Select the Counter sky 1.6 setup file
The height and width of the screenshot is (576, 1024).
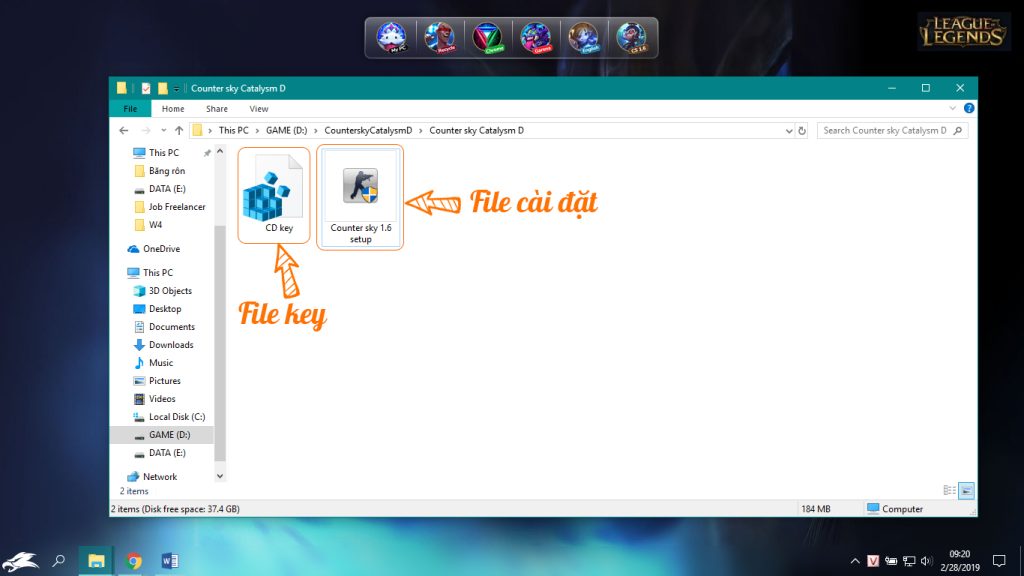click(360, 198)
